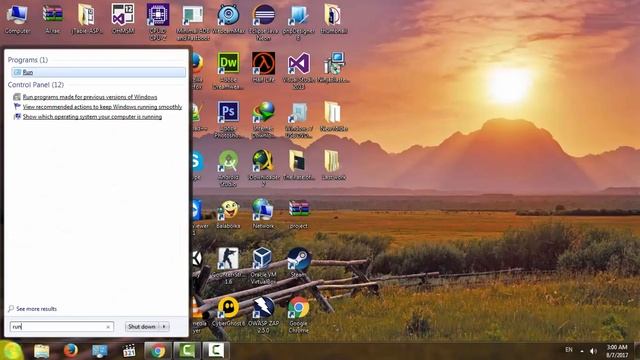Screen dimensions: 640x360
Task: Launch Steam from the desktop
Action: pyautogui.click(x=298, y=262)
